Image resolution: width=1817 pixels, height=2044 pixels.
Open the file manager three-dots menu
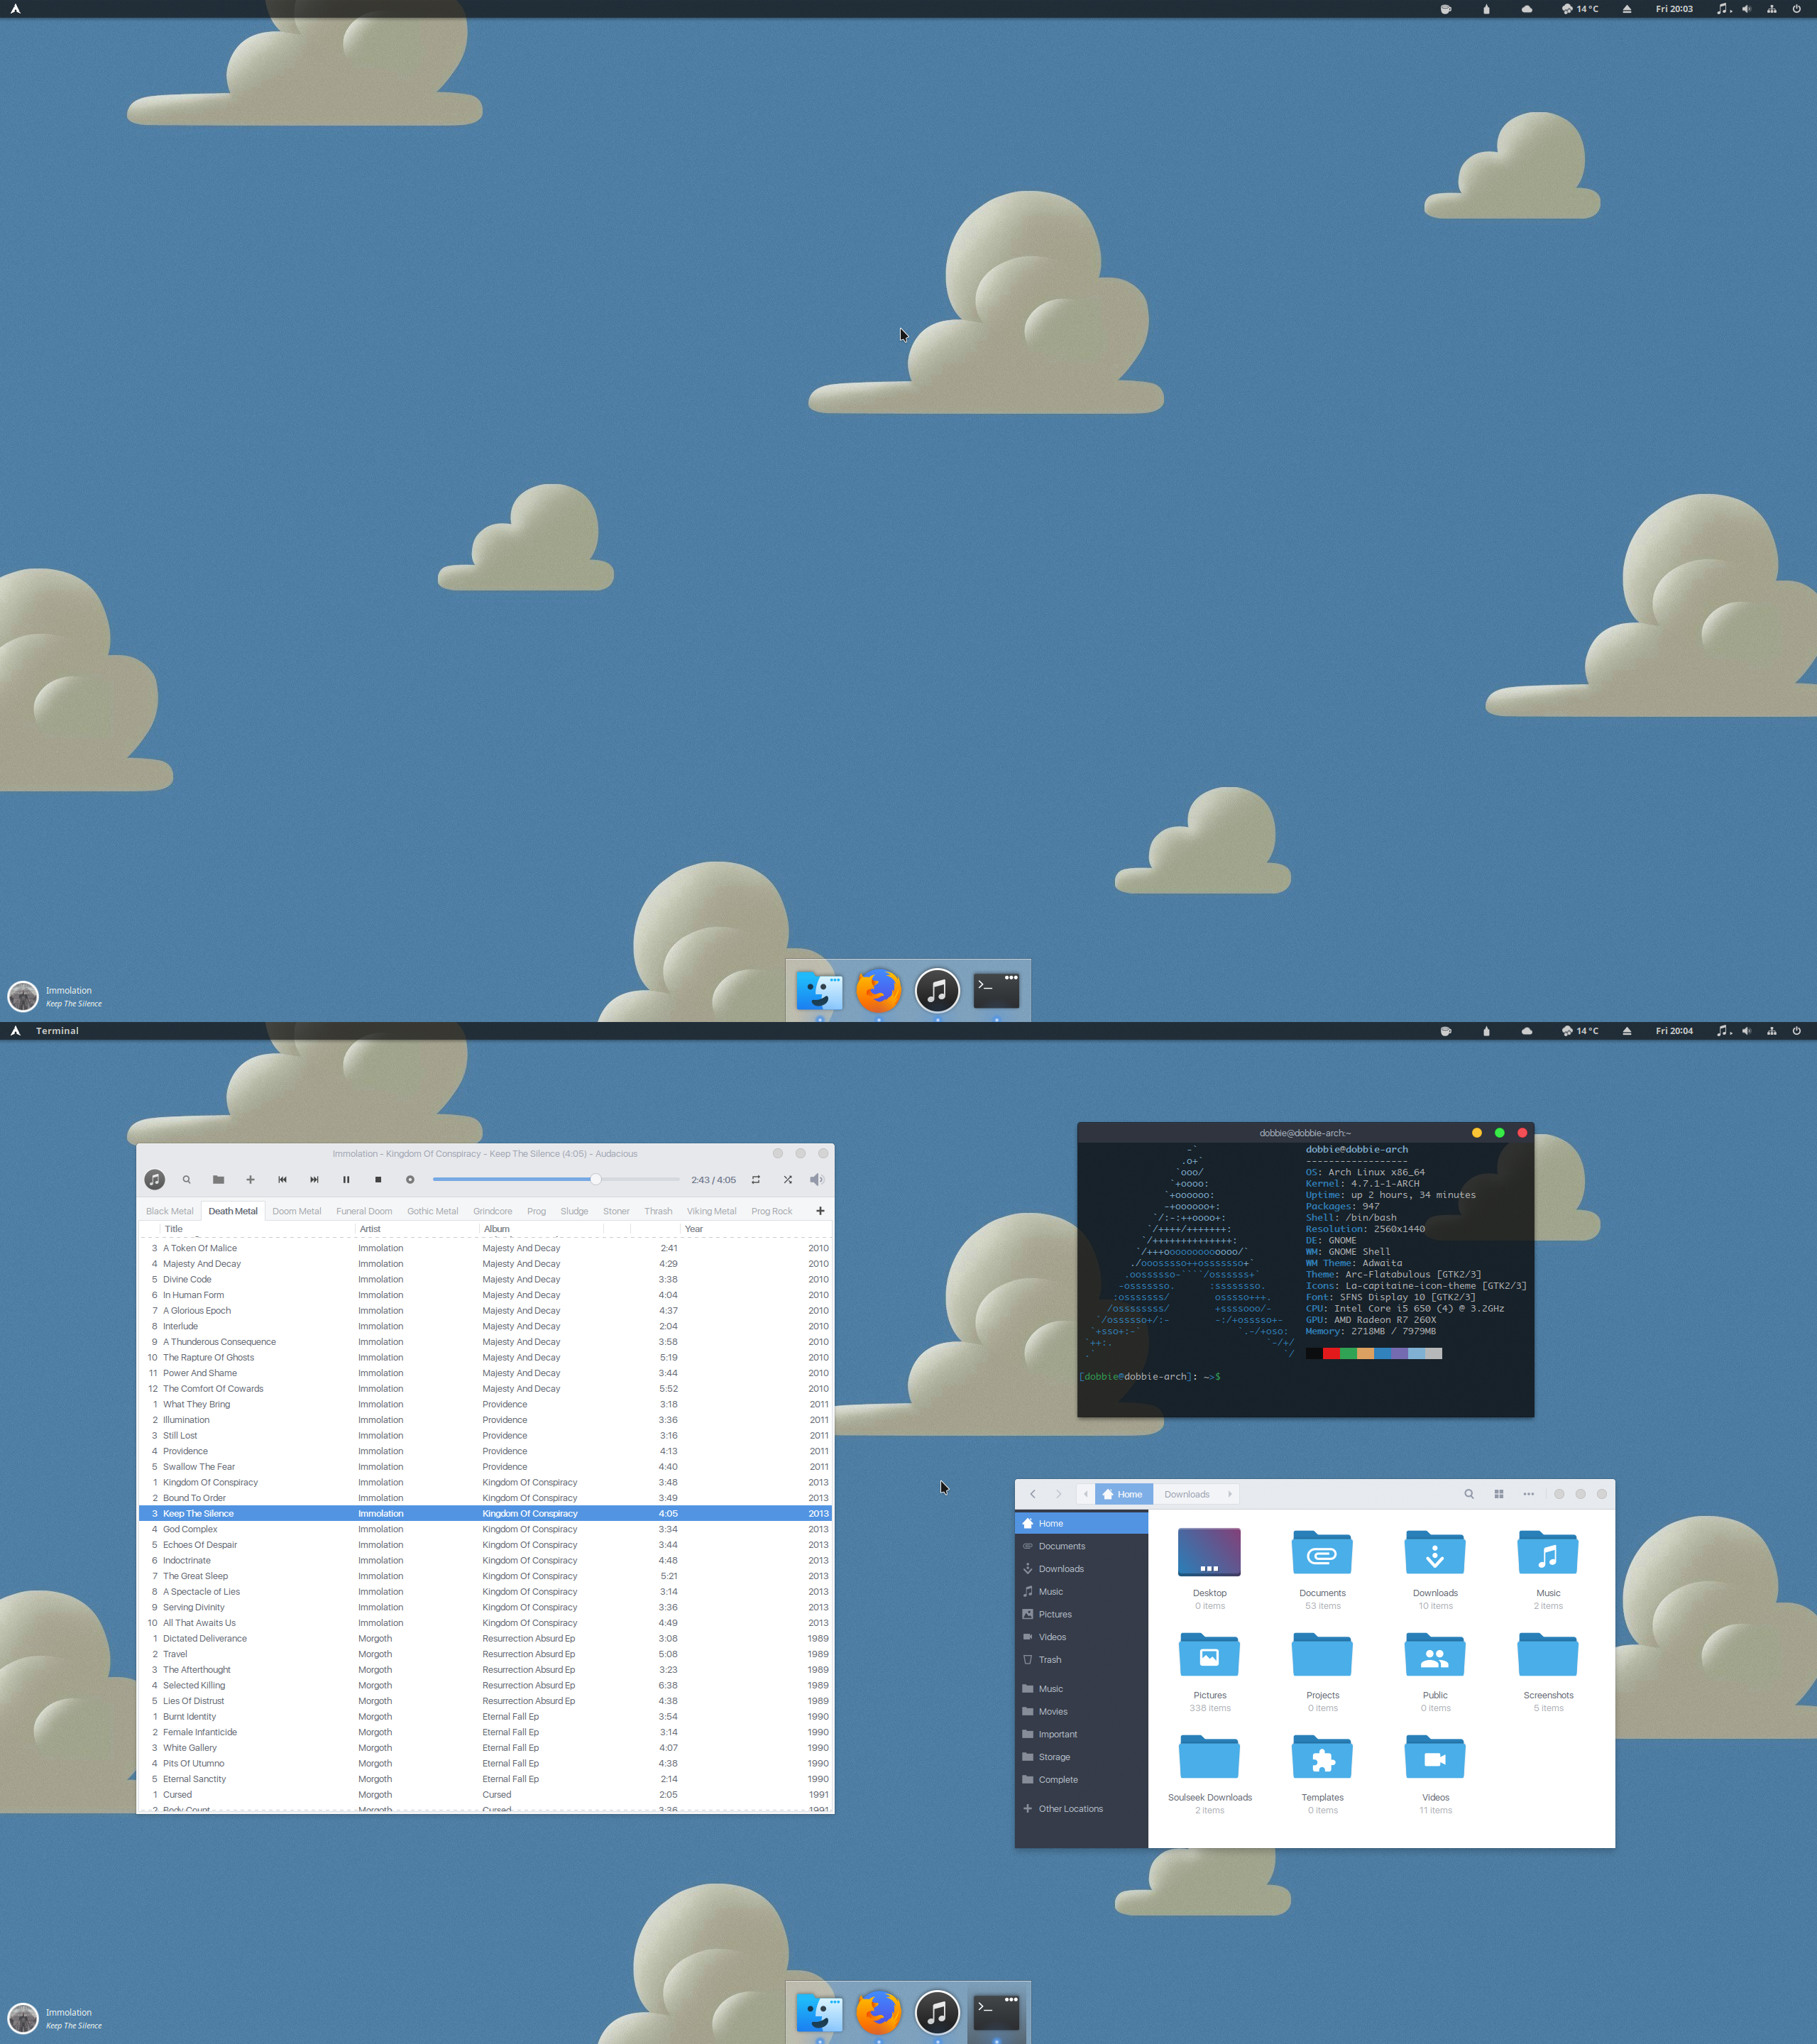(x=1529, y=1494)
